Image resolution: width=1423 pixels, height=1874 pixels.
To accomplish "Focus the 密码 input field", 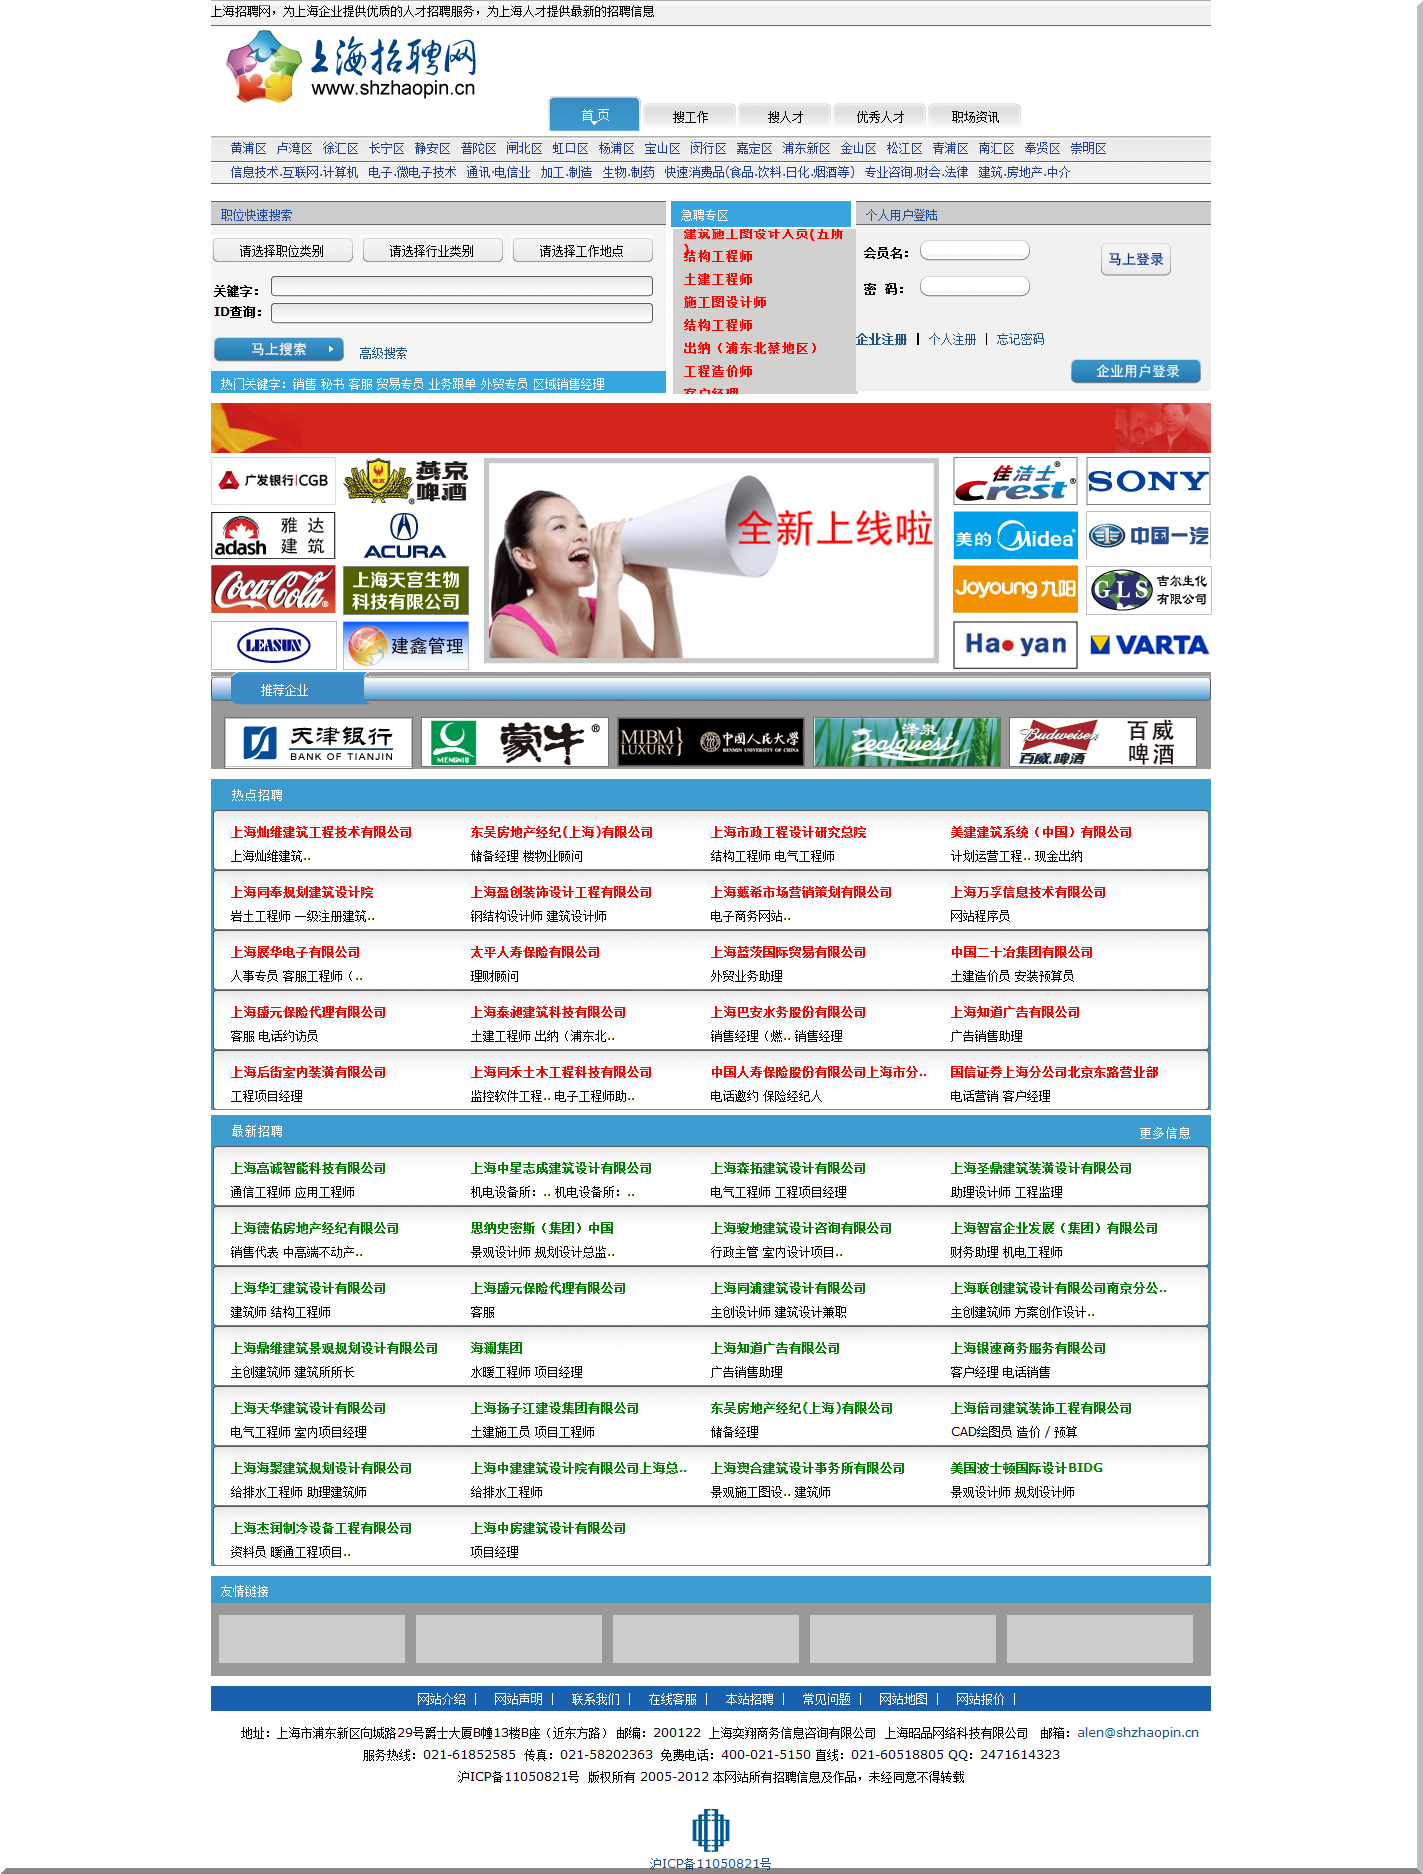I will click(975, 287).
